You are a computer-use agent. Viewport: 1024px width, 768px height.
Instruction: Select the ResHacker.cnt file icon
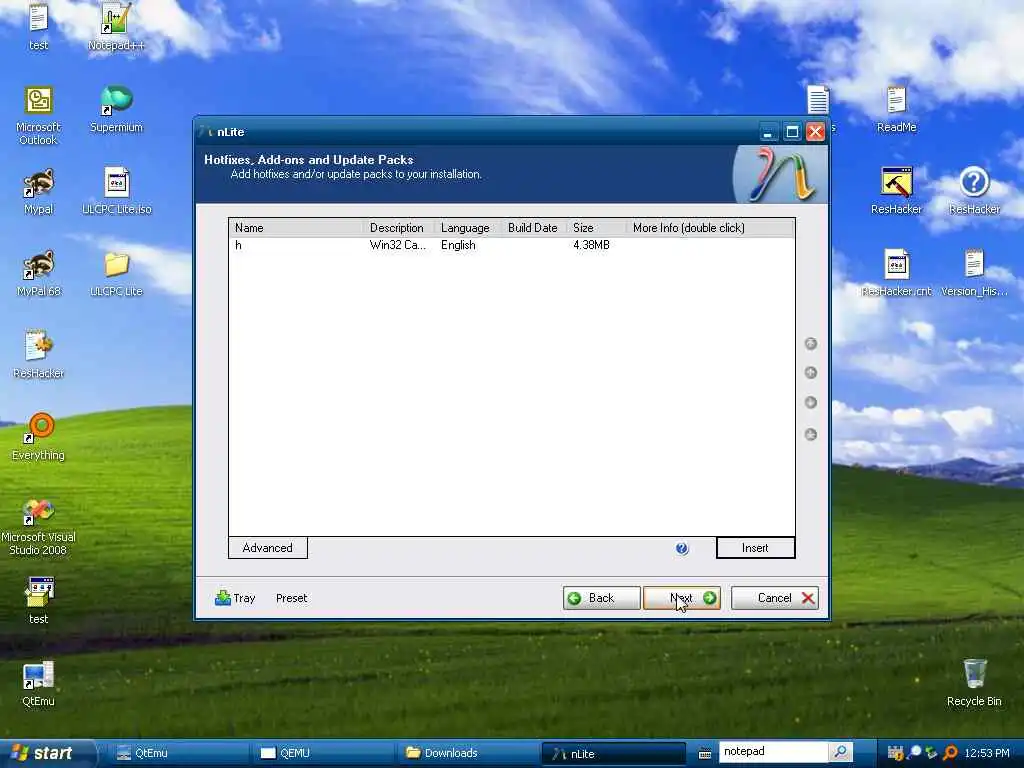(896, 273)
